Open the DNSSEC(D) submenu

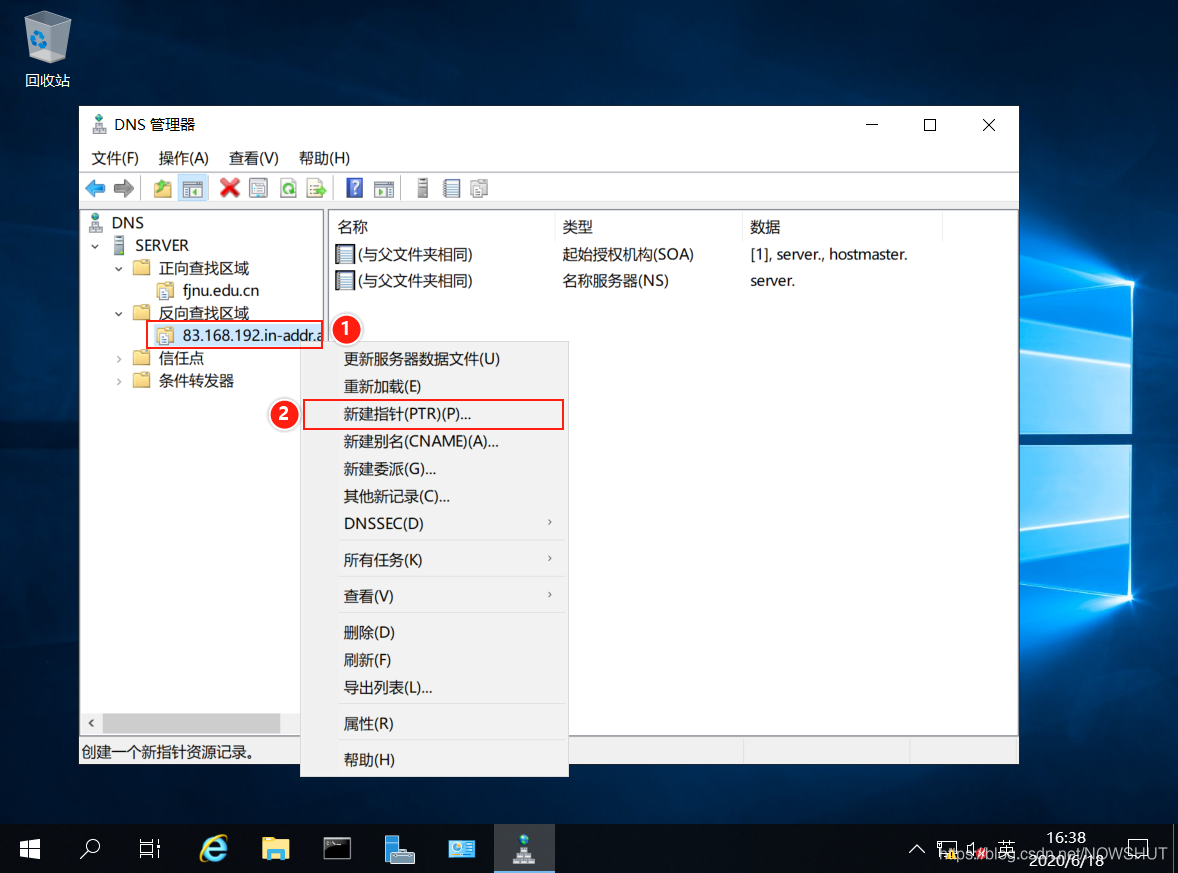[384, 524]
